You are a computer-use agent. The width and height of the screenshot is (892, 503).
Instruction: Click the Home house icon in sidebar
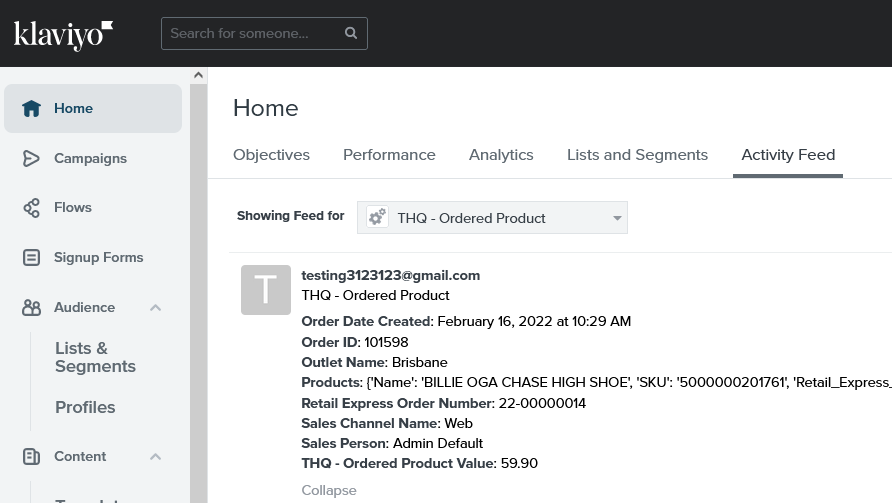pos(31,108)
